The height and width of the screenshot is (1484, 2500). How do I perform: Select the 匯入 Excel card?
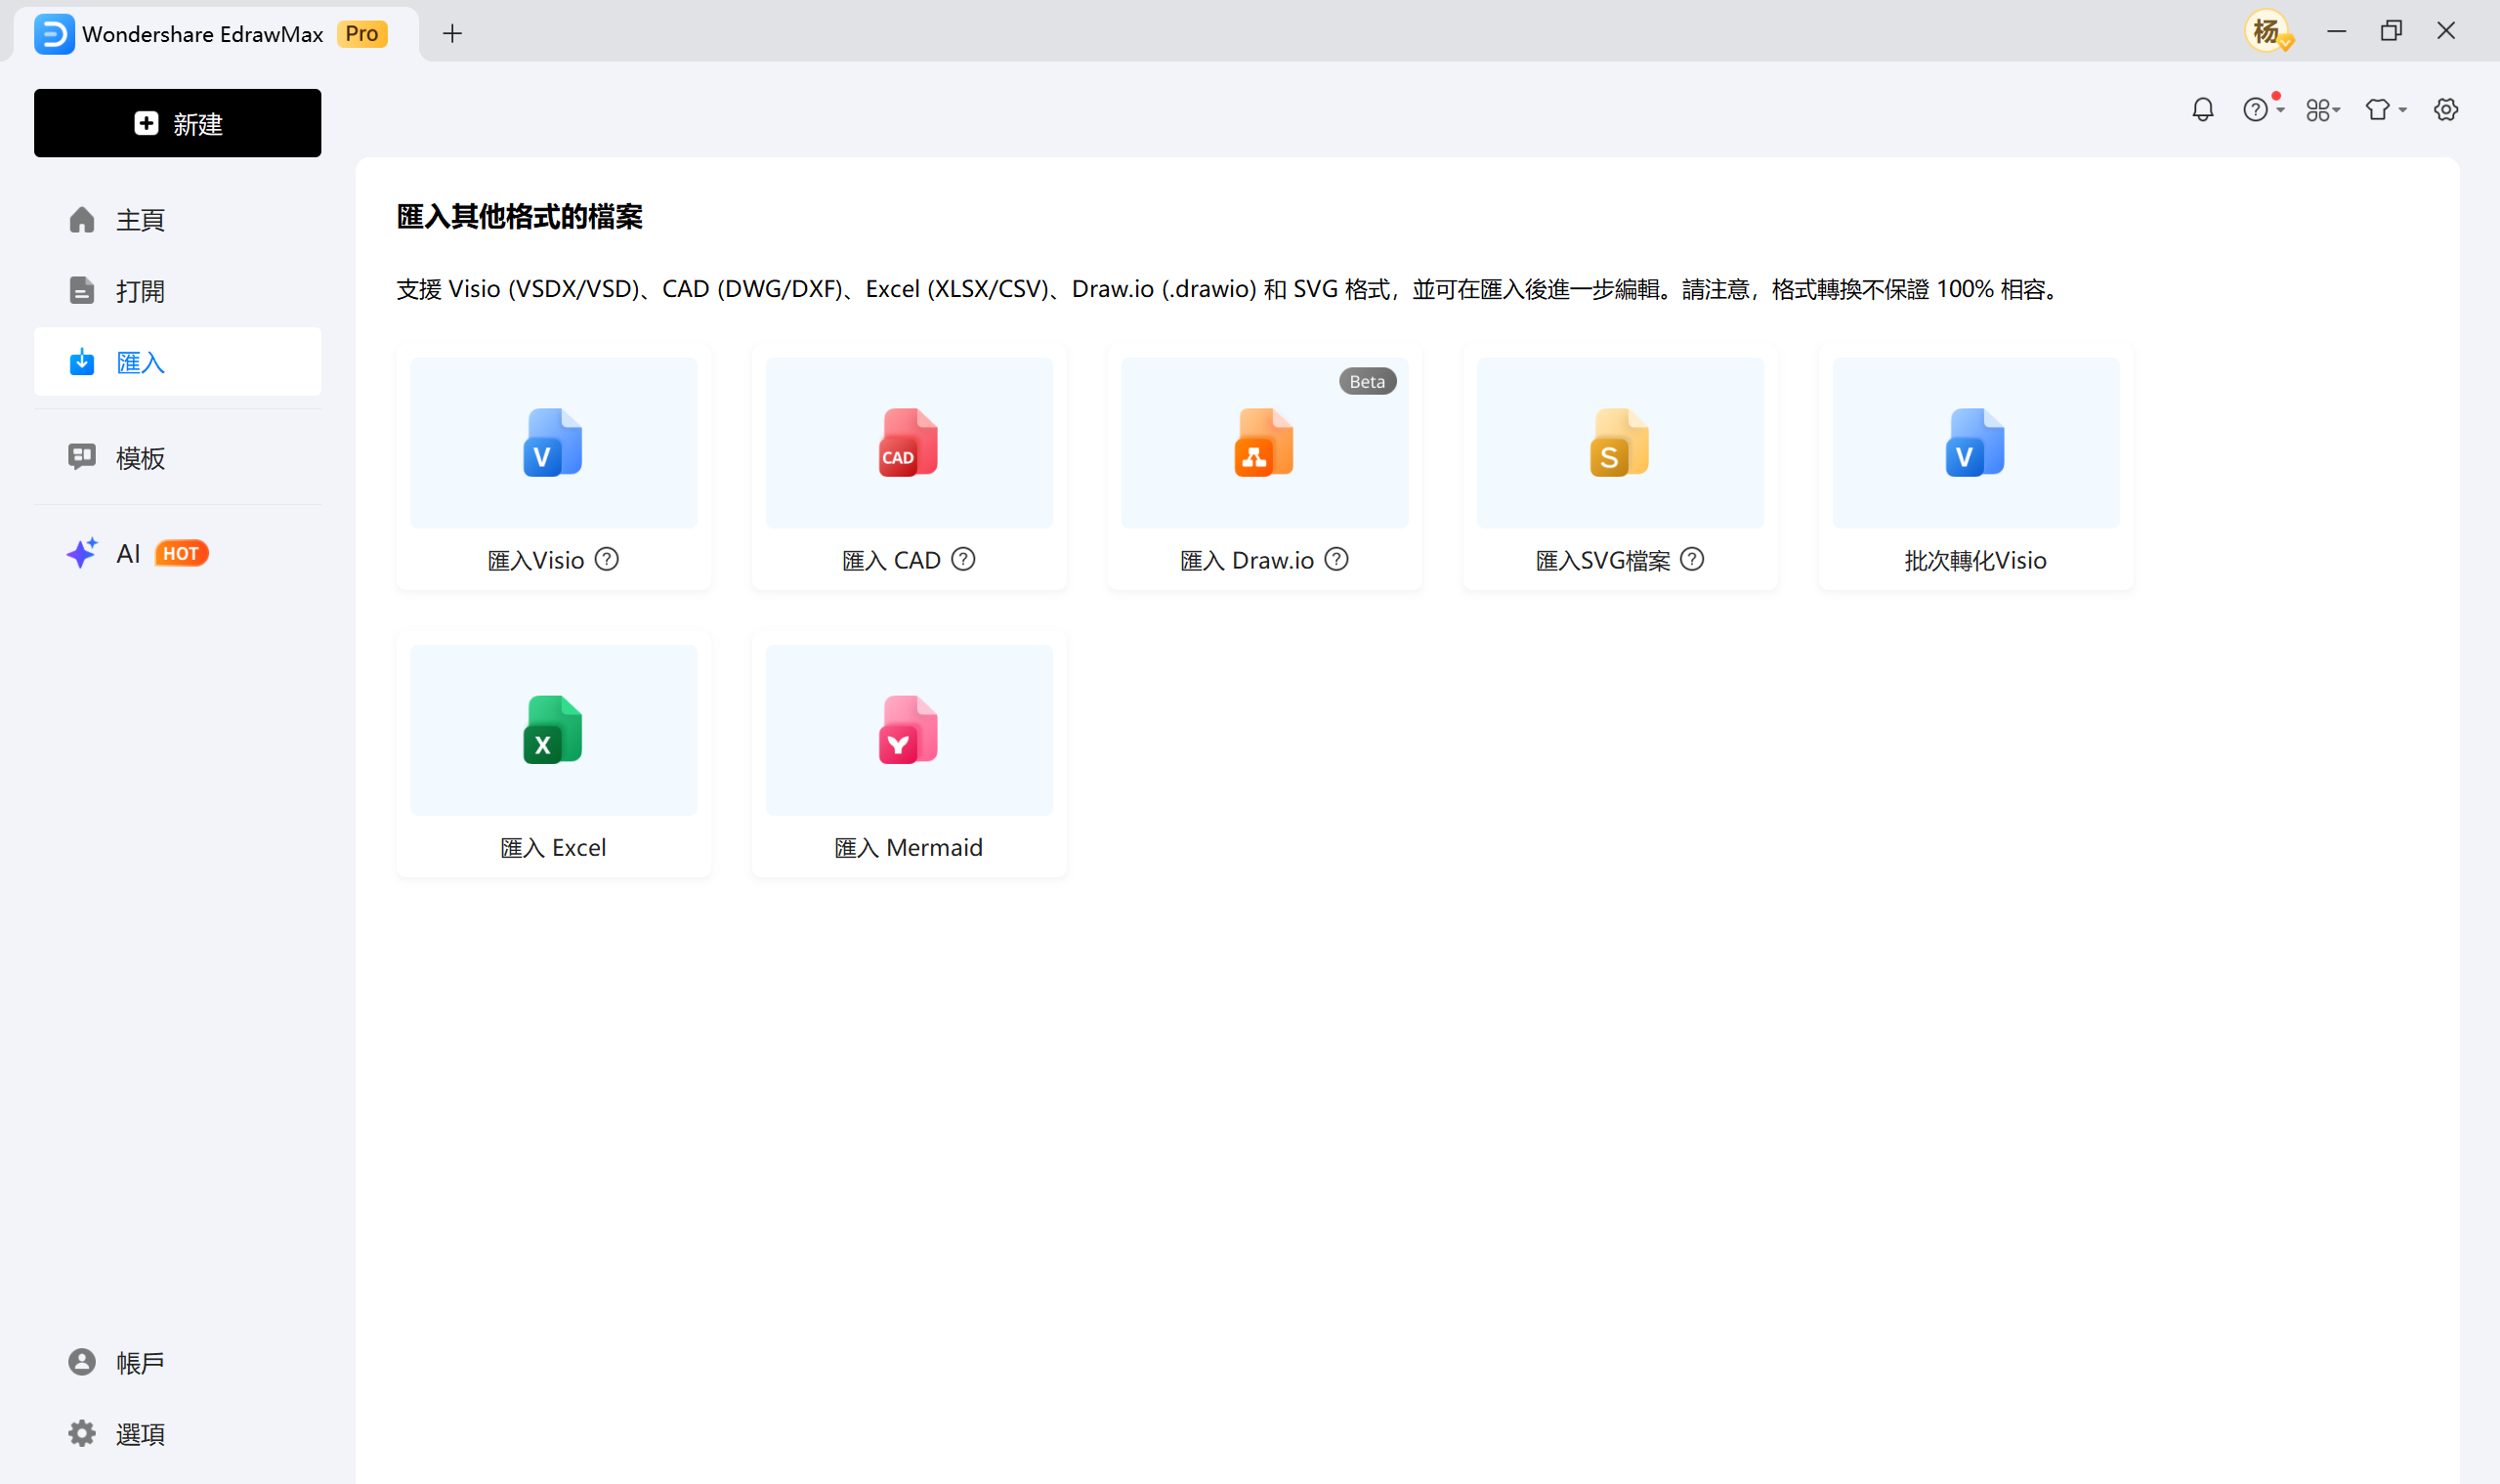[553, 755]
